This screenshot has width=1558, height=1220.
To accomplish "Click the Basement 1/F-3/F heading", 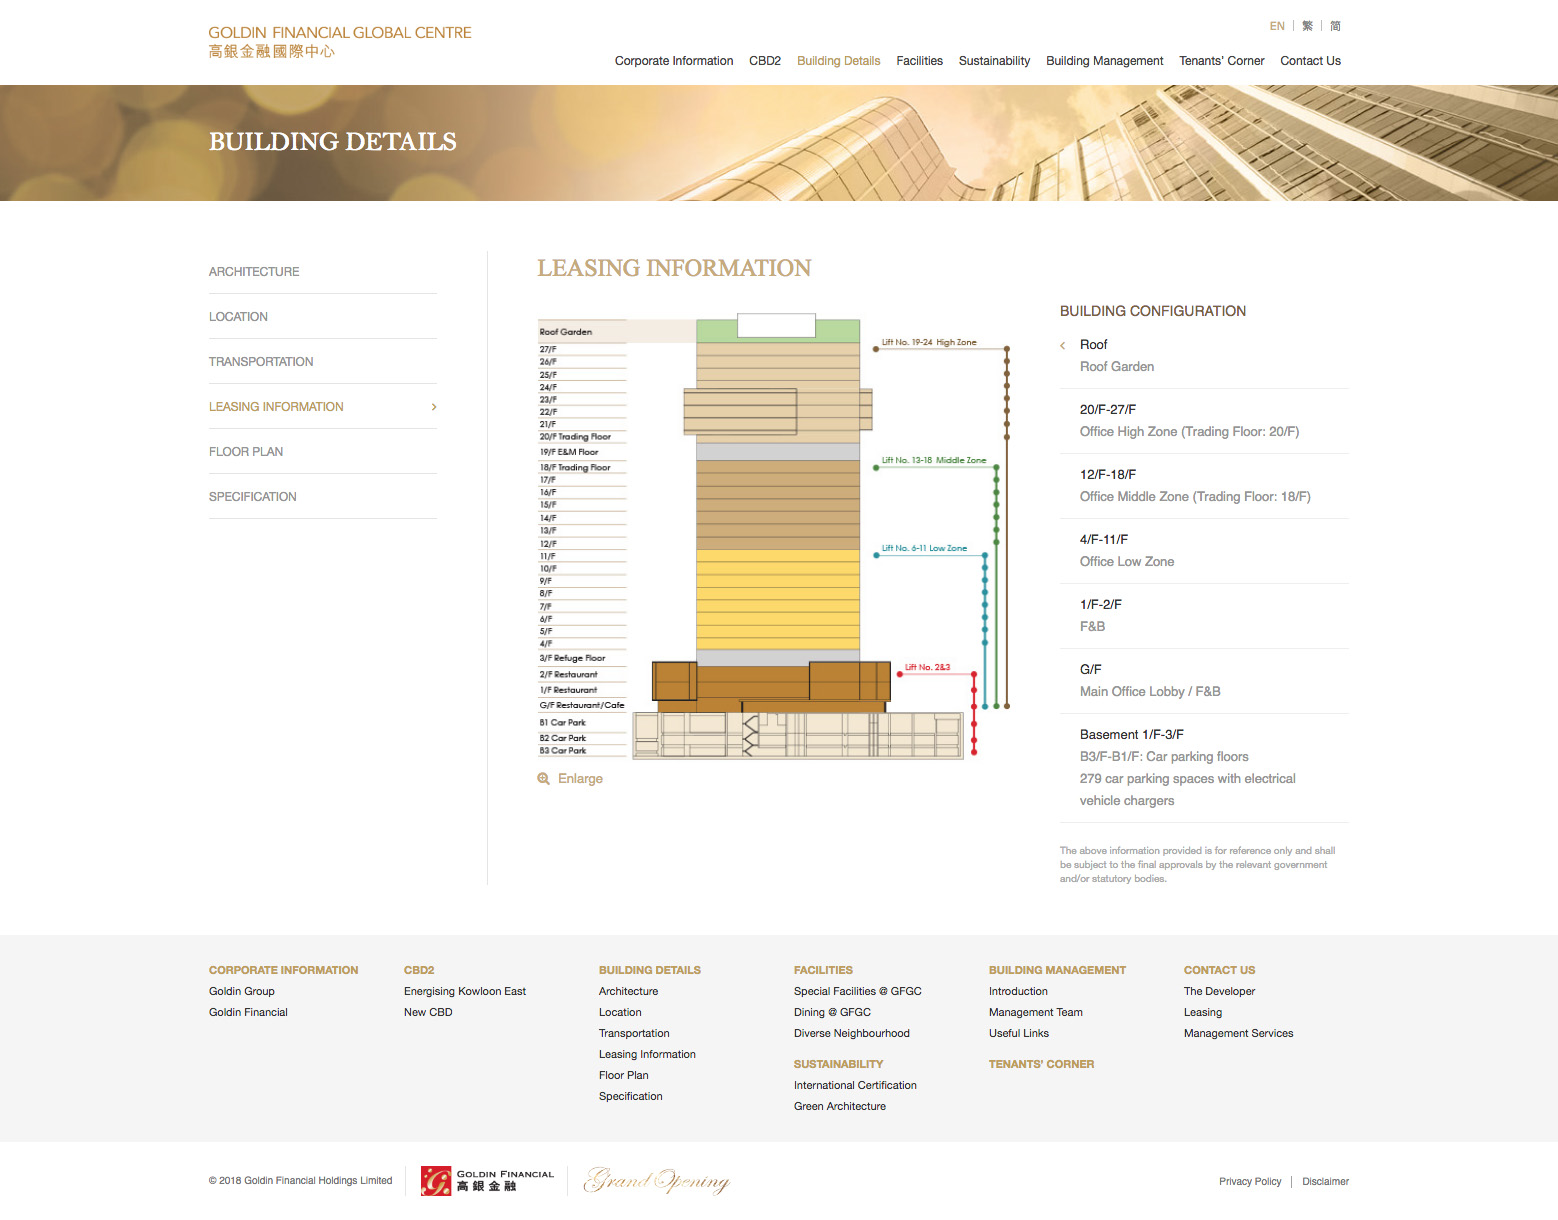I will pyautogui.click(x=1131, y=735).
